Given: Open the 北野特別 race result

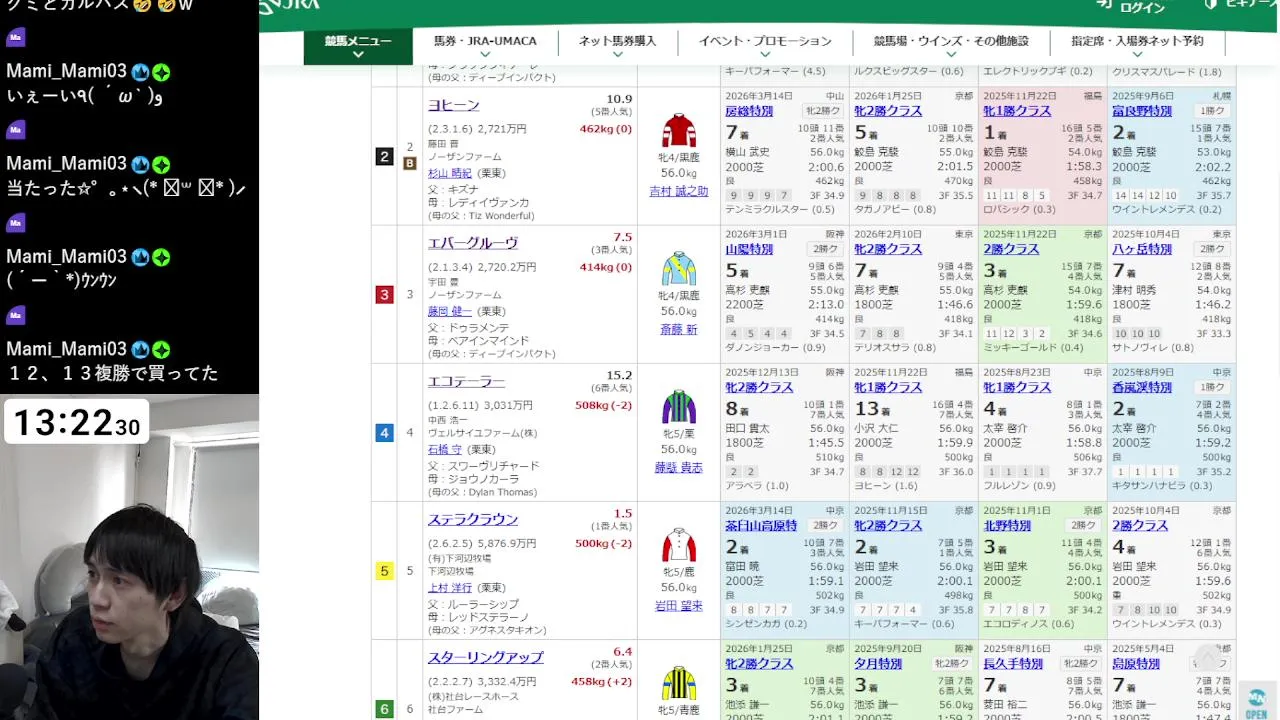Looking at the screenshot, I should [x=1008, y=525].
